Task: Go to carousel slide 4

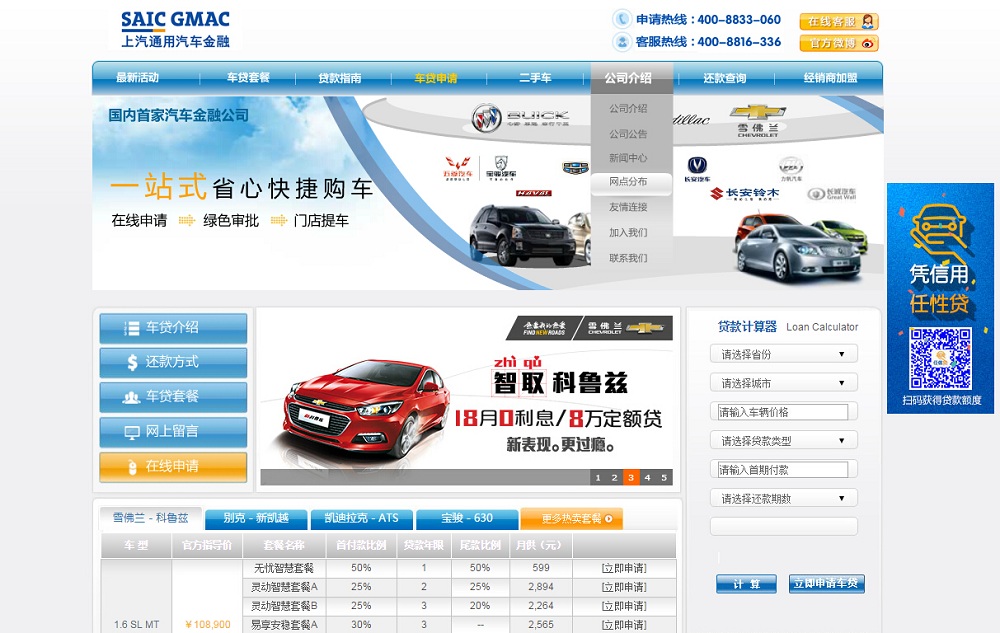Action: [647, 477]
